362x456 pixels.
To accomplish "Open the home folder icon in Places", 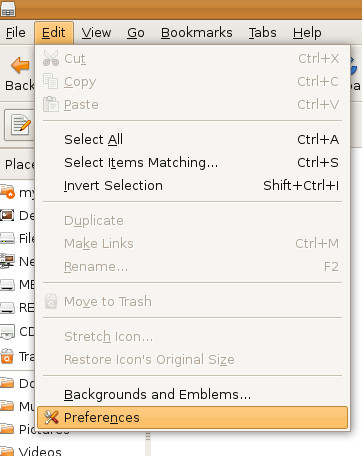I will pos(8,192).
